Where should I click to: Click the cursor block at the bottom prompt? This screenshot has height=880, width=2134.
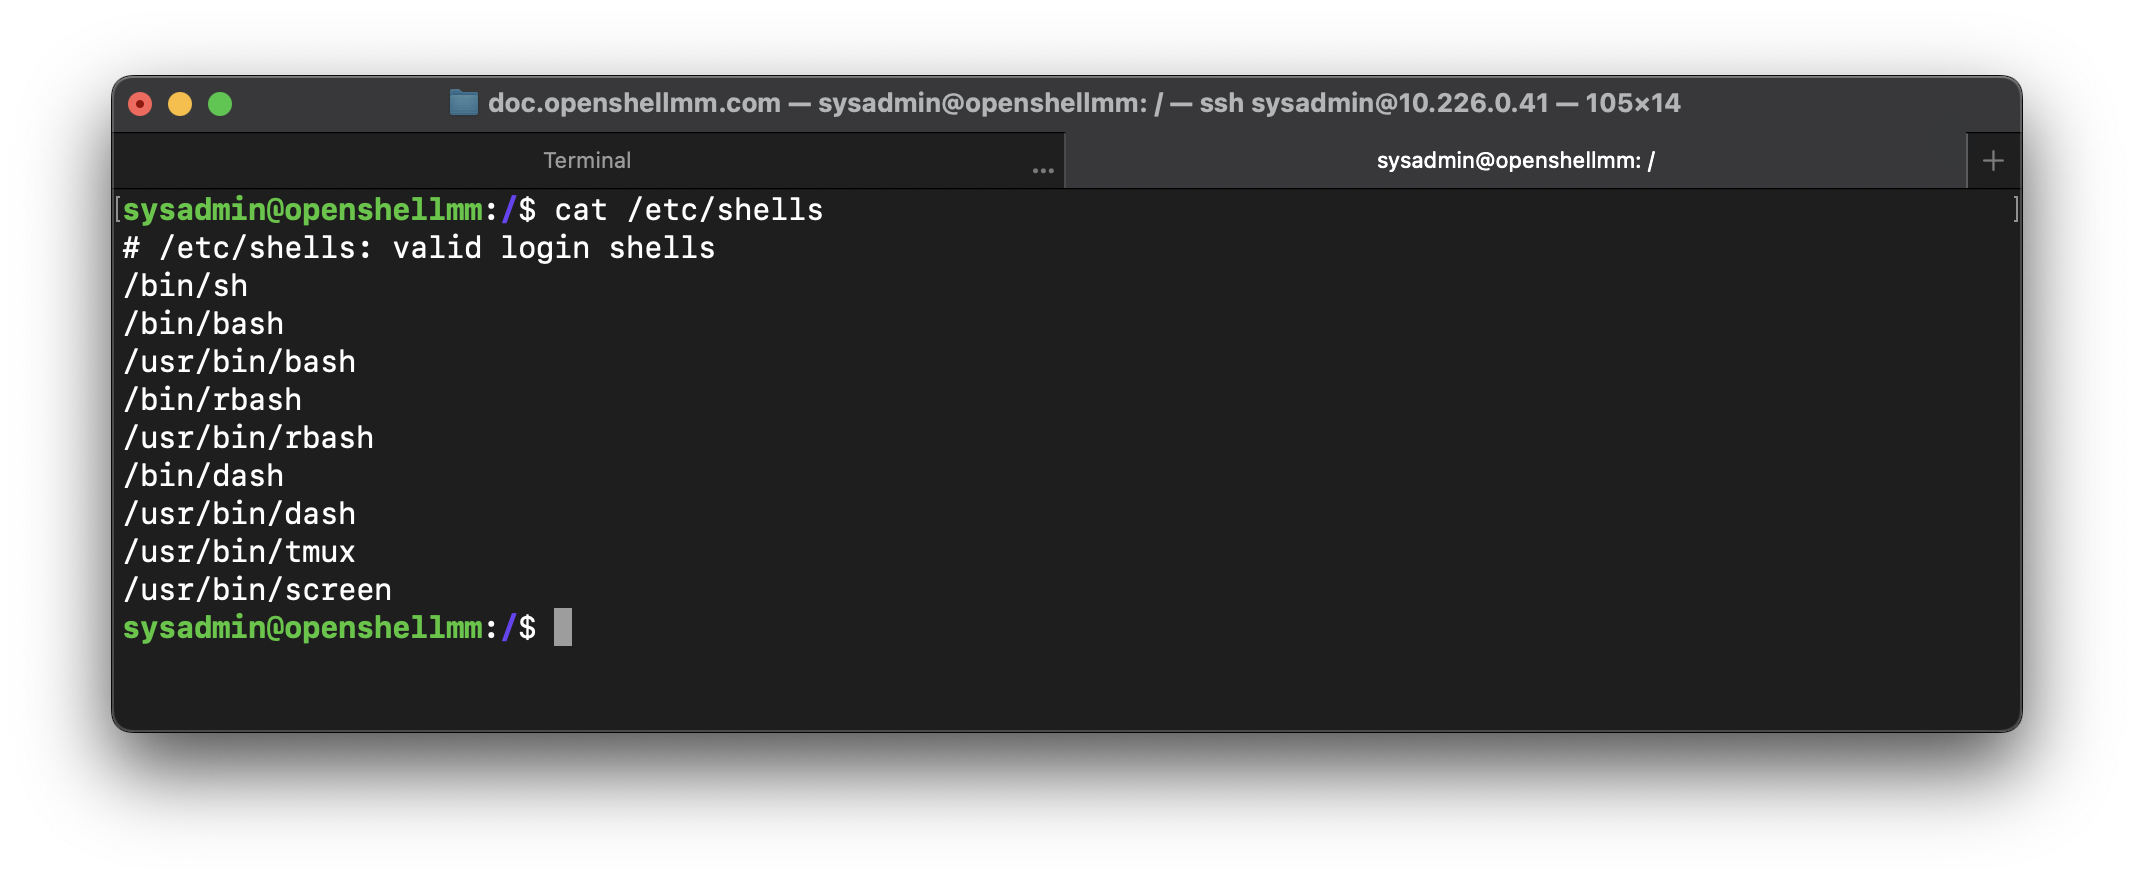point(563,628)
